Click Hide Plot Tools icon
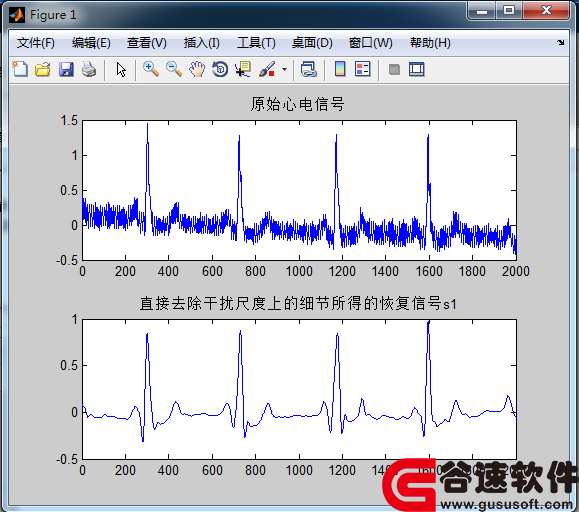Screen dimensions: 579x512 click(x=394, y=69)
